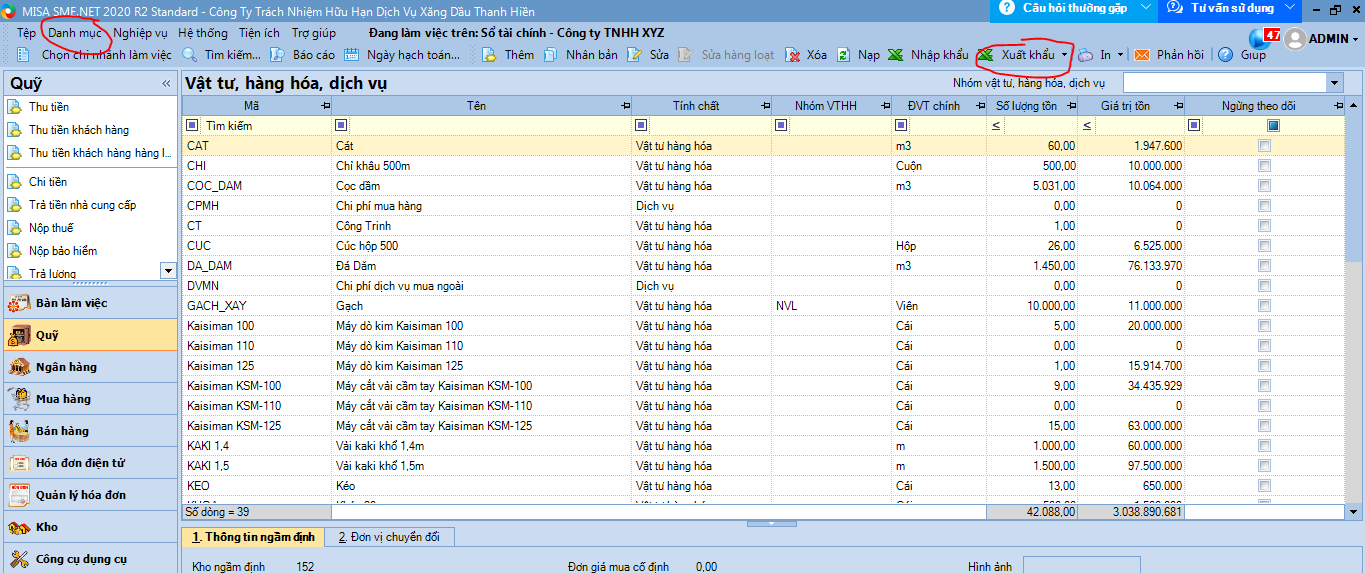Open the Nghiệp vụ menu
1365x573 pixels.
pos(140,32)
